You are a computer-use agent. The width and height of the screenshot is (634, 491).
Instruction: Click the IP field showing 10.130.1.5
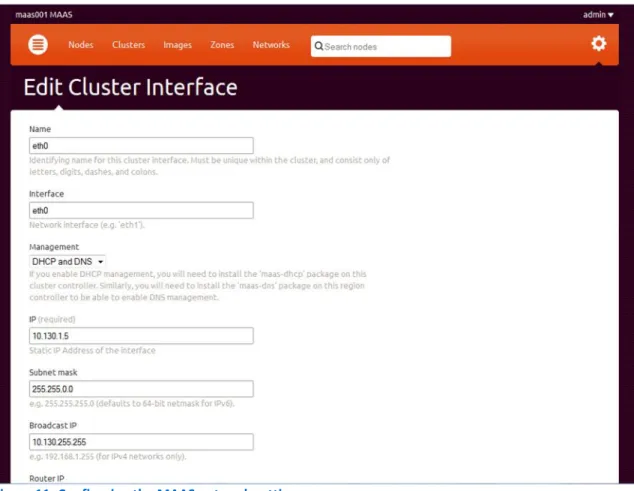click(x=141, y=336)
